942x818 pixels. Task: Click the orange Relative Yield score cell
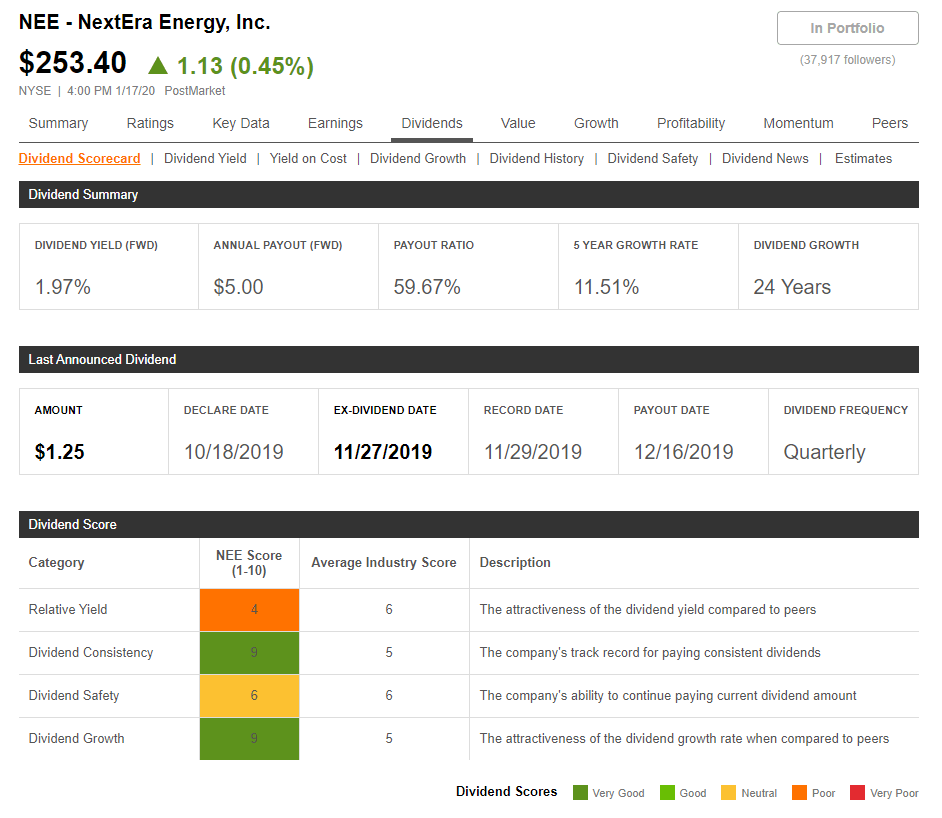[249, 609]
